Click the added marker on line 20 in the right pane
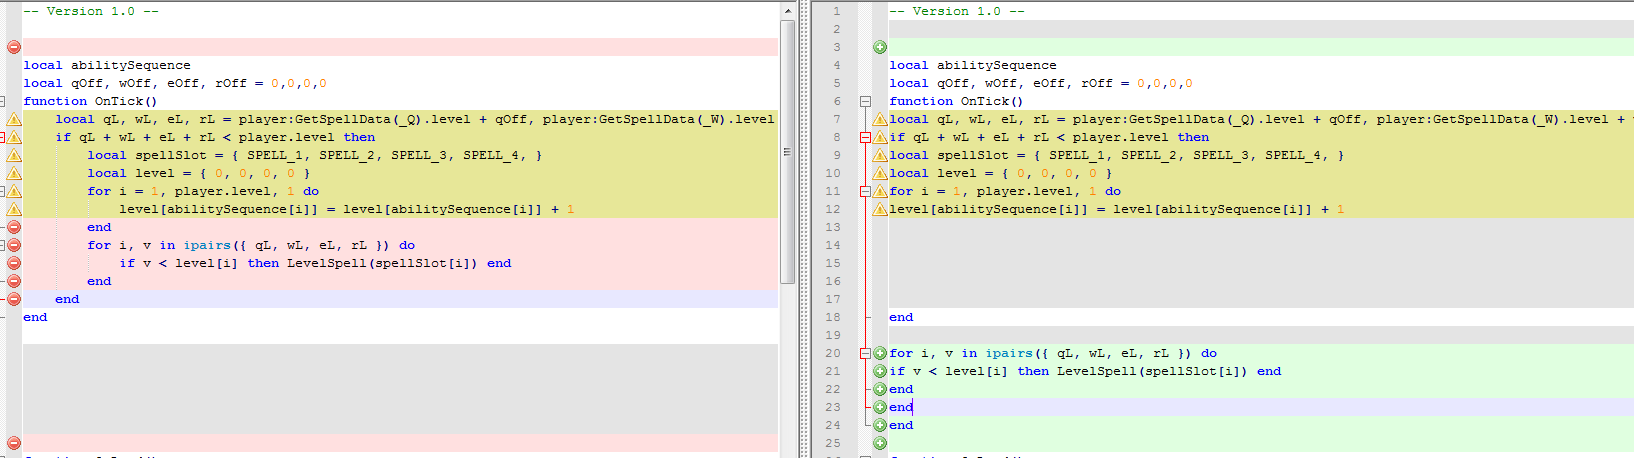Image resolution: width=1634 pixels, height=458 pixels. (880, 353)
